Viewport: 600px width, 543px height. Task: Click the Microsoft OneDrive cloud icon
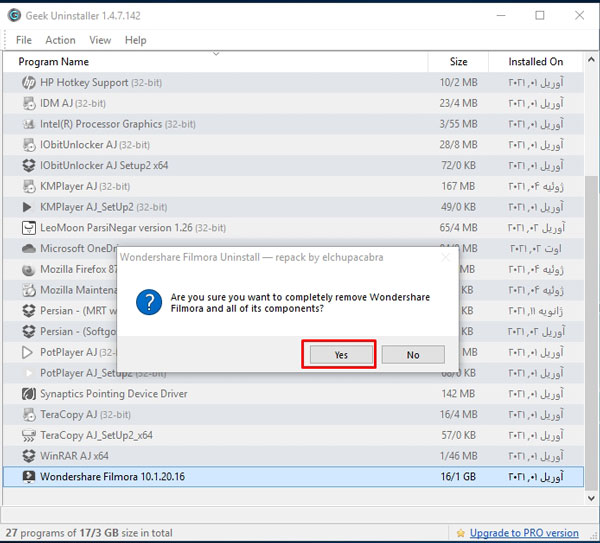click(x=29, y=249)
